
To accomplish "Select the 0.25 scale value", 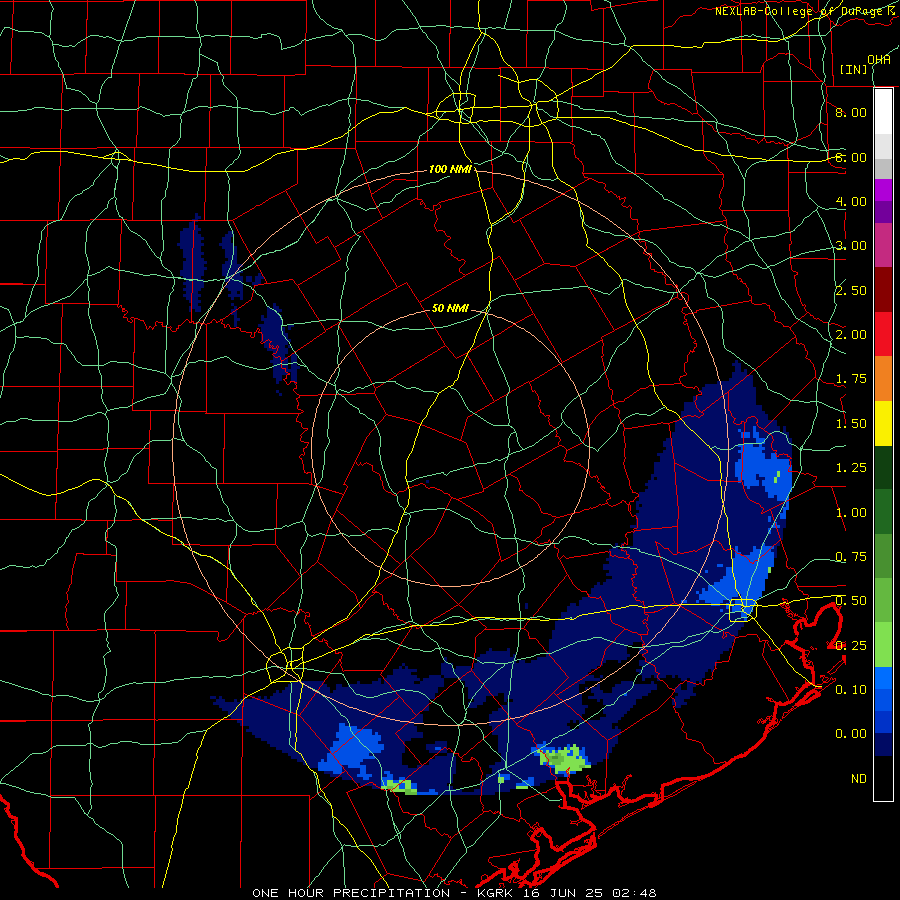I will [851, 646].
